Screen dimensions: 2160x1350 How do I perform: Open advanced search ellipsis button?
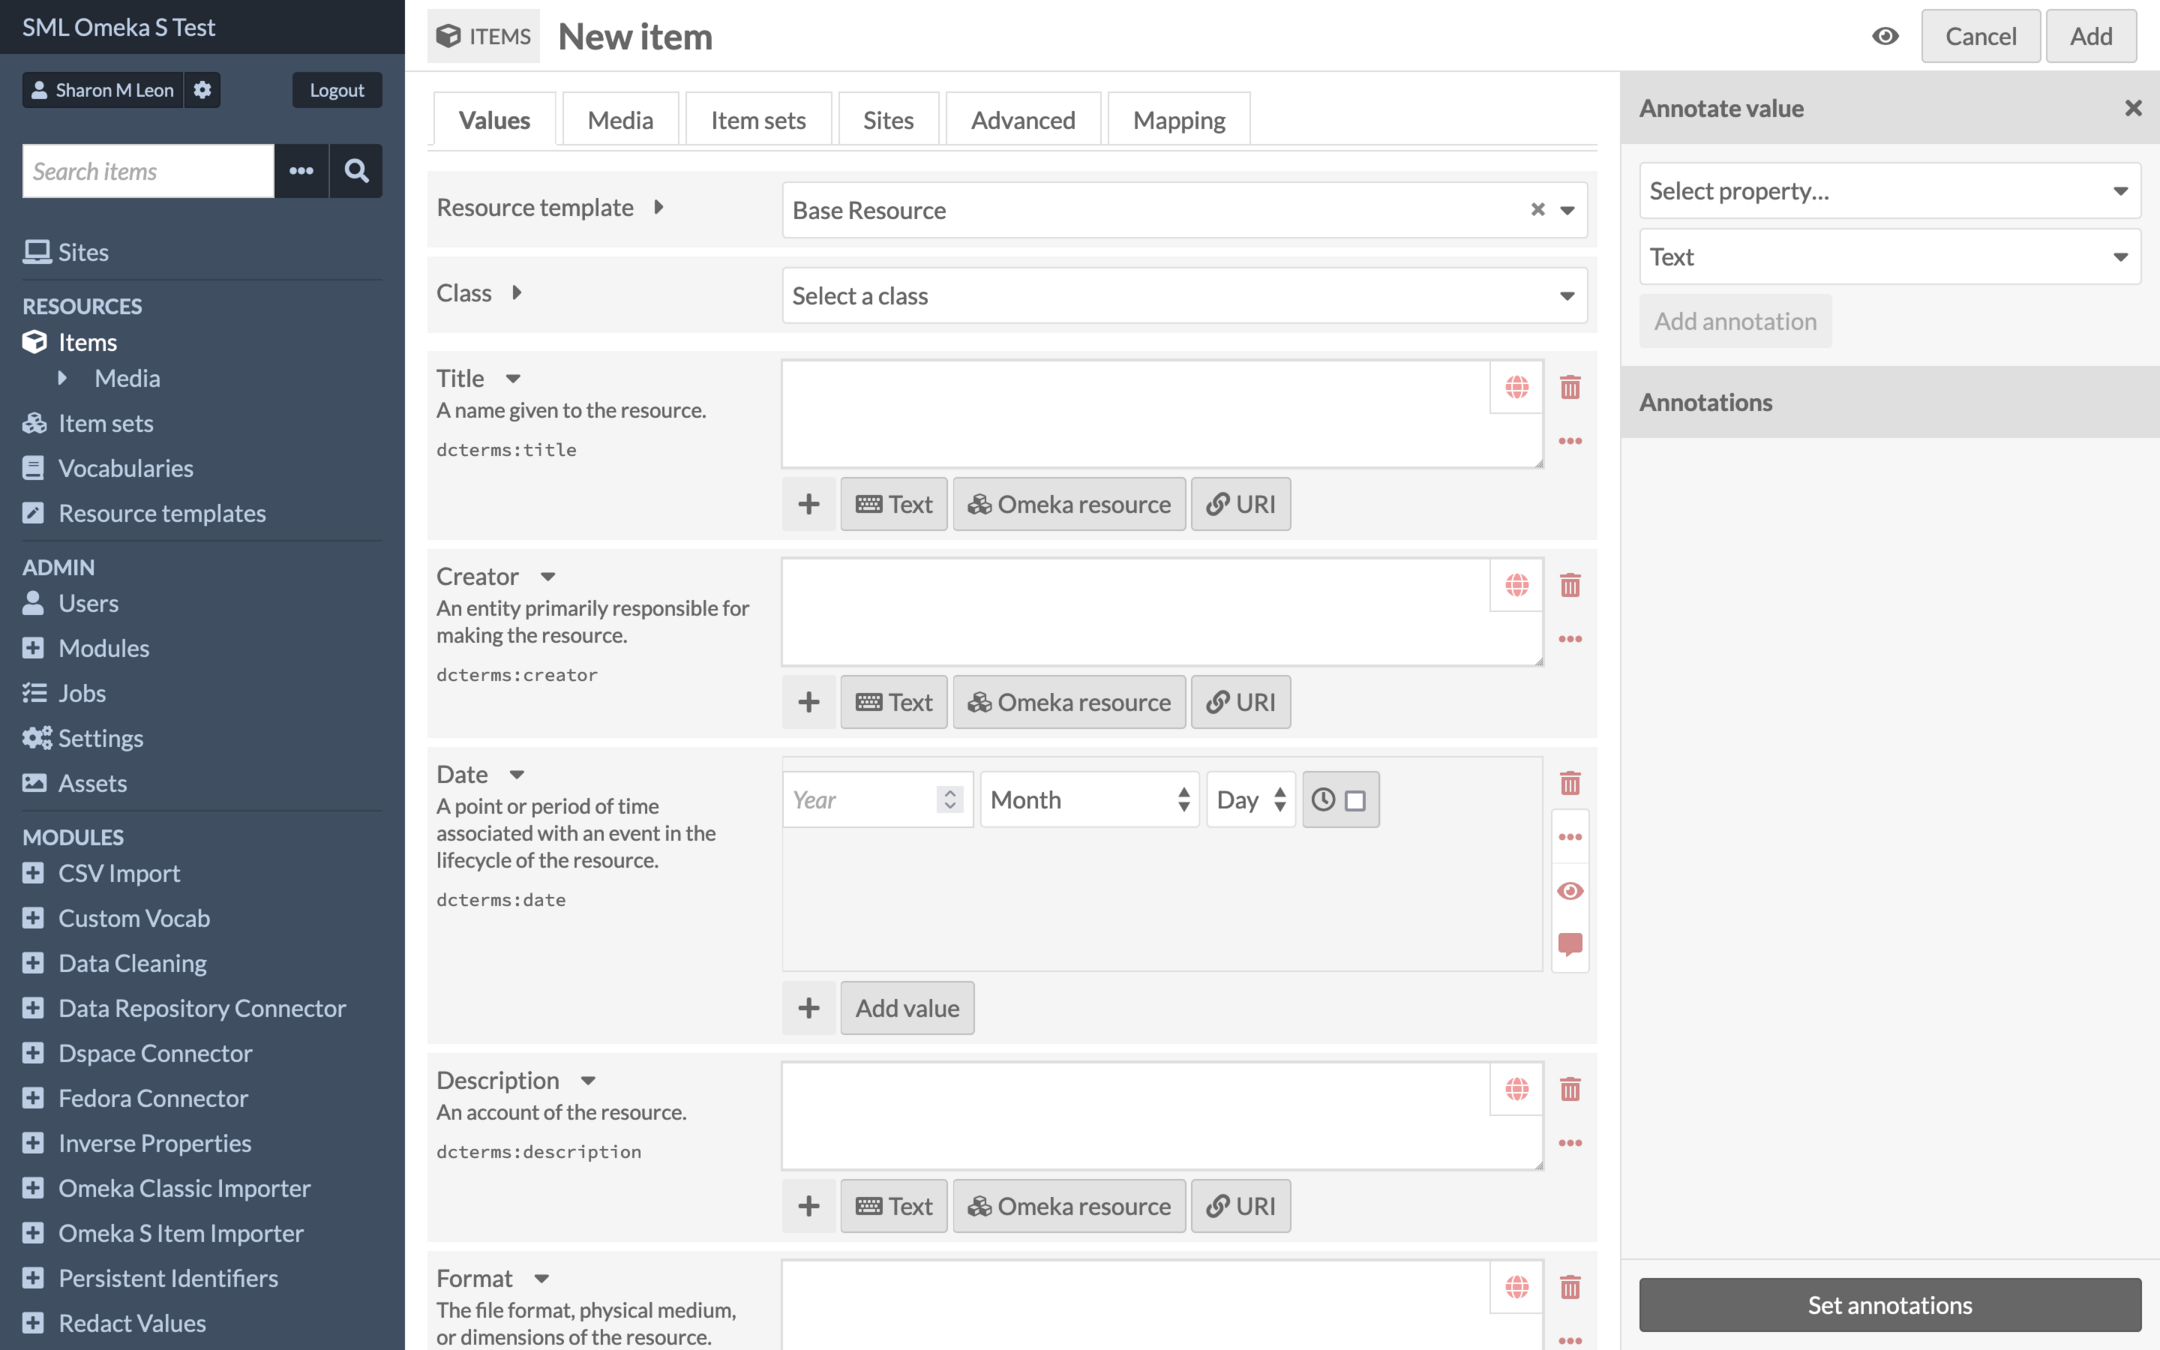[301, 171]
